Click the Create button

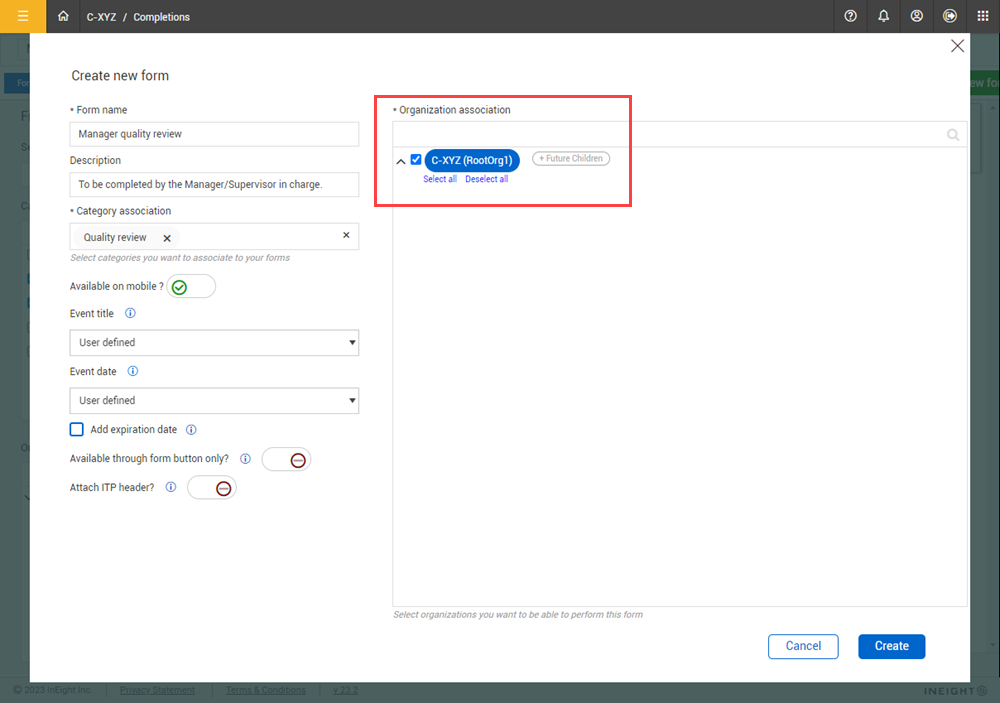pos(891,646)
